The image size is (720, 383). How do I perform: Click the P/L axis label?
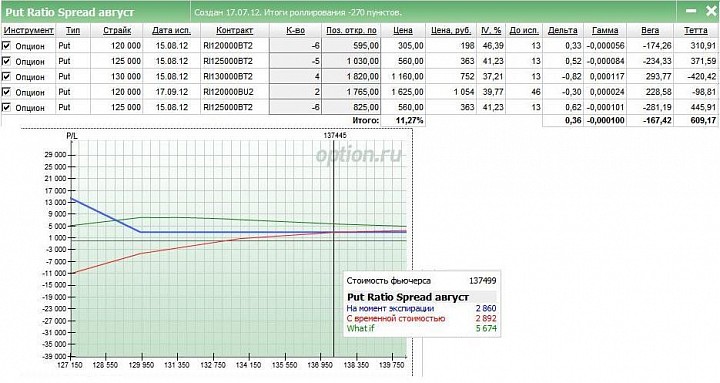pos(72,136)
